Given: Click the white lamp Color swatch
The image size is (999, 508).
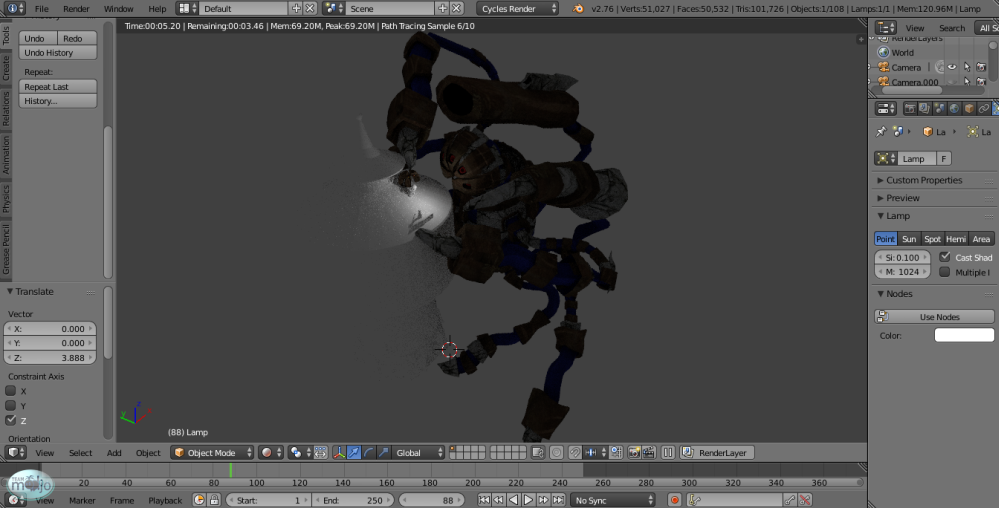Looking at the screenshot, I should 964,335.
